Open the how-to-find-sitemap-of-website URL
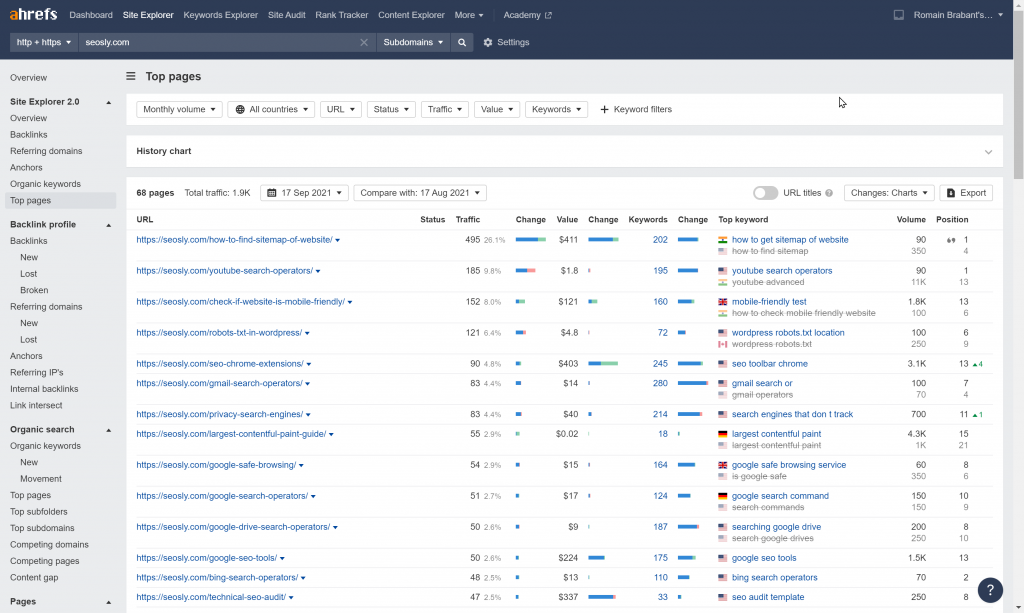1024x613 pixels. tap(234, 240)
